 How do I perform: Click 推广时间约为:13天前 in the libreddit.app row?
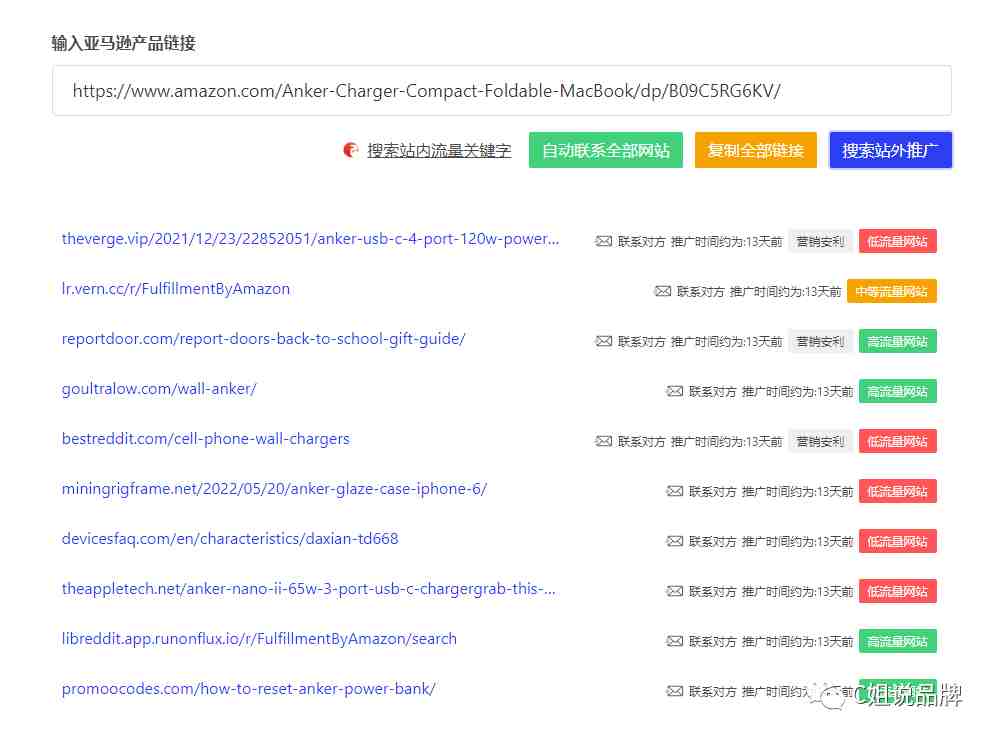pyautogui.click(x=798, y=642)
